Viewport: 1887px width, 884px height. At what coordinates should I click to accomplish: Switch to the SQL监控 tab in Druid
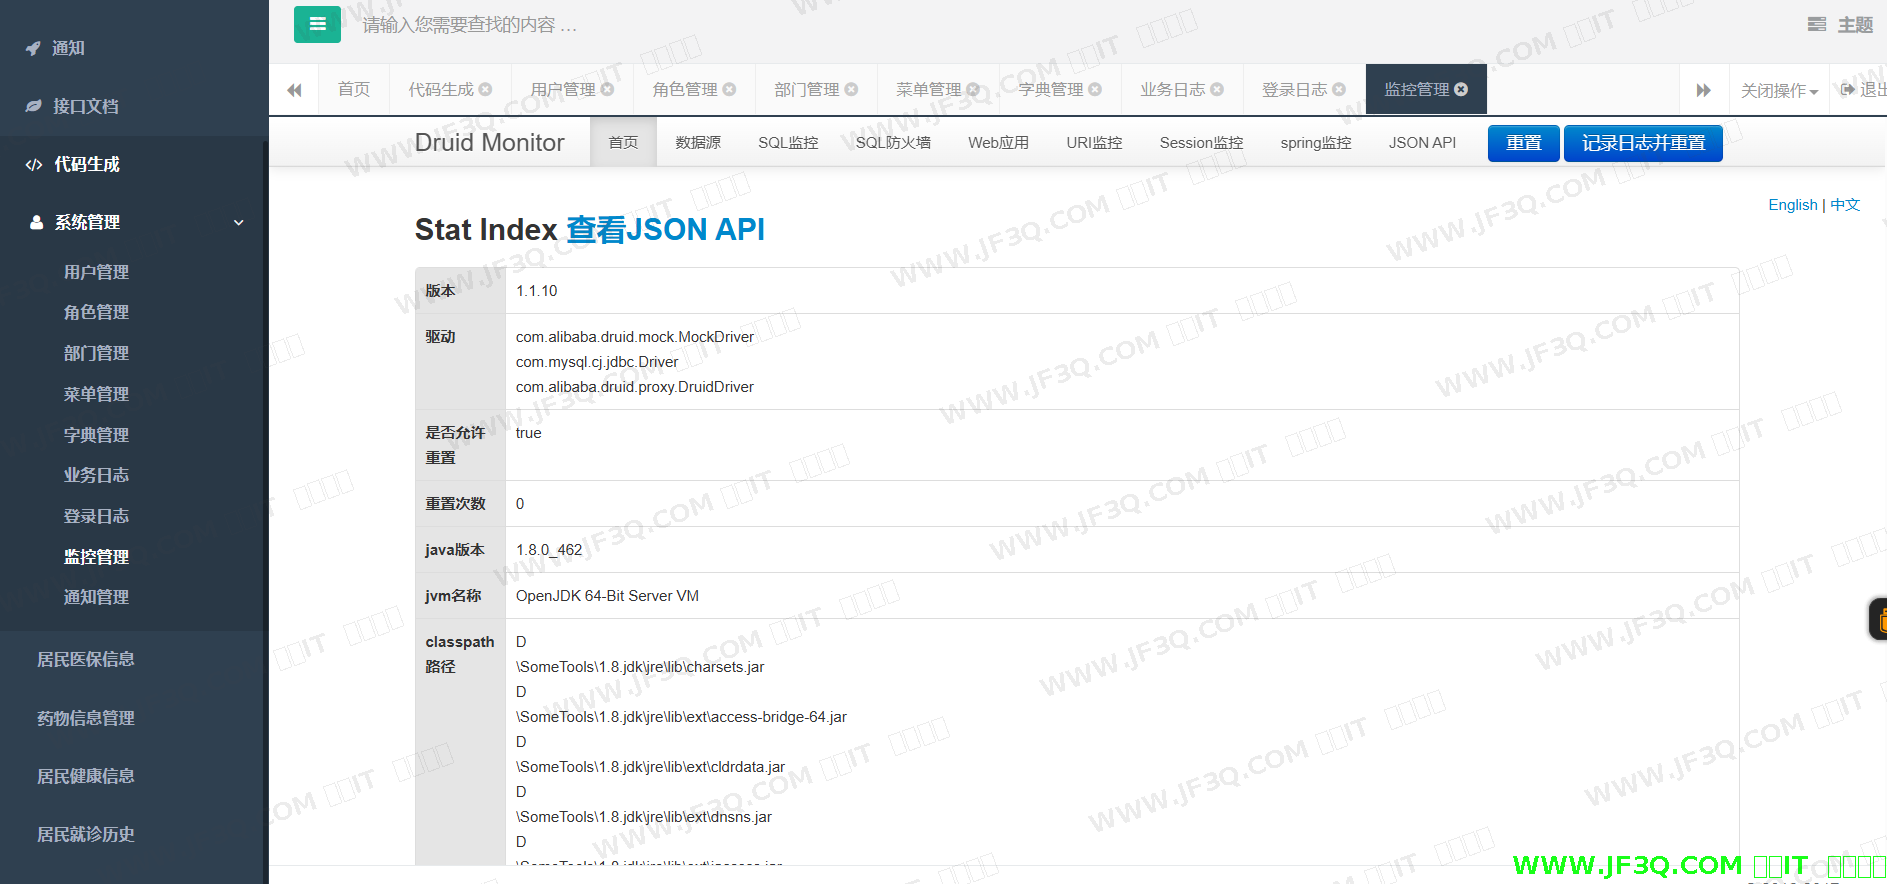tap(788, 142)
